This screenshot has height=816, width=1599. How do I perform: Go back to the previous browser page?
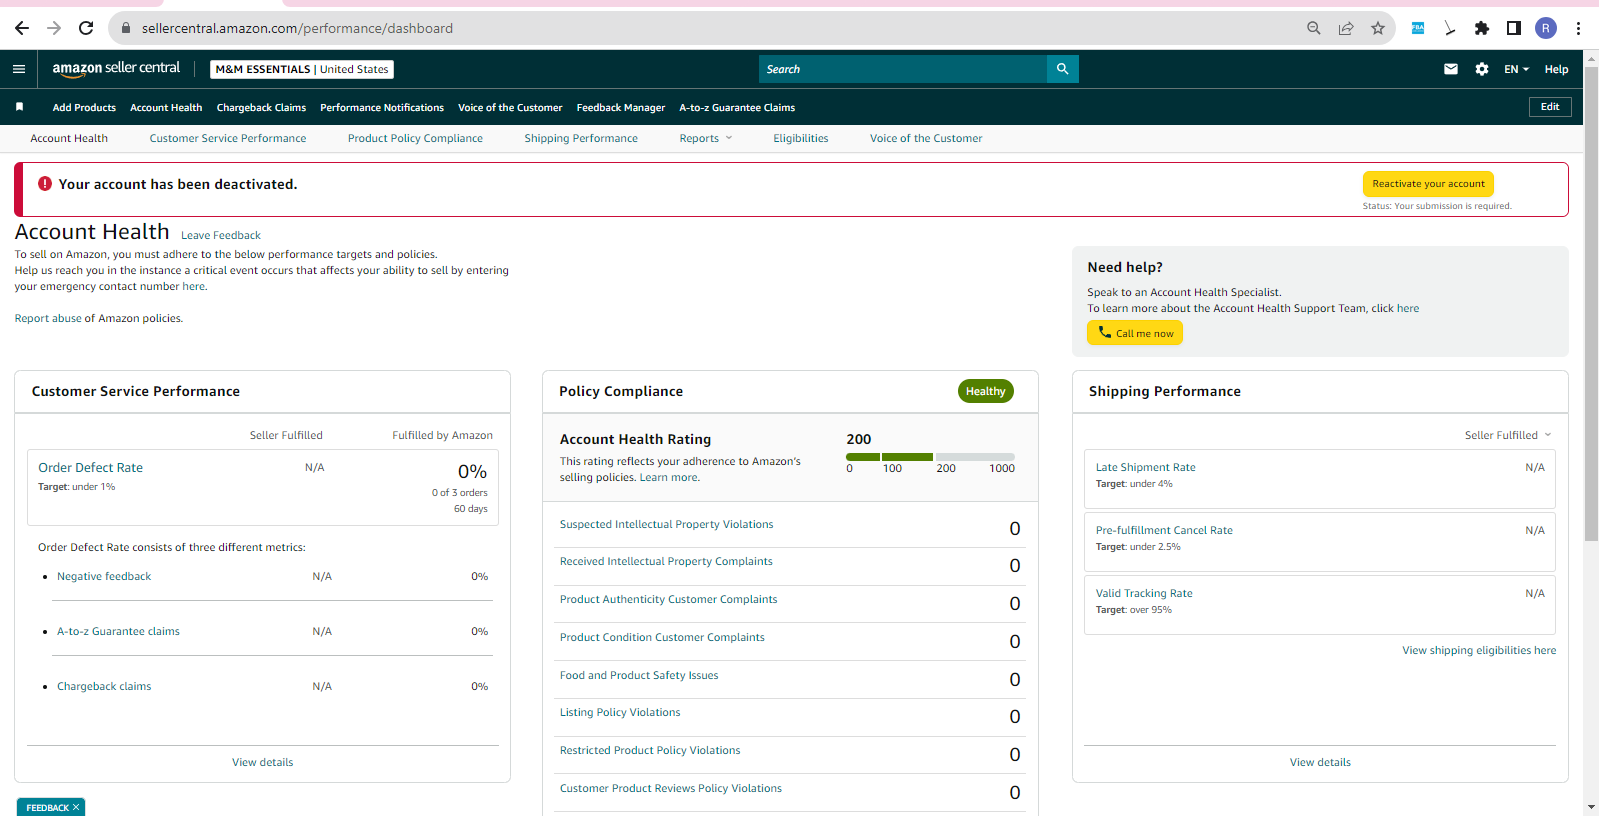[x=22, y=28]
